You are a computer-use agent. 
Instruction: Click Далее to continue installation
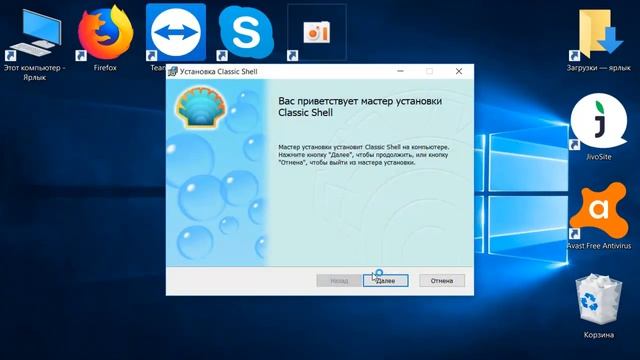click(385, 281)
